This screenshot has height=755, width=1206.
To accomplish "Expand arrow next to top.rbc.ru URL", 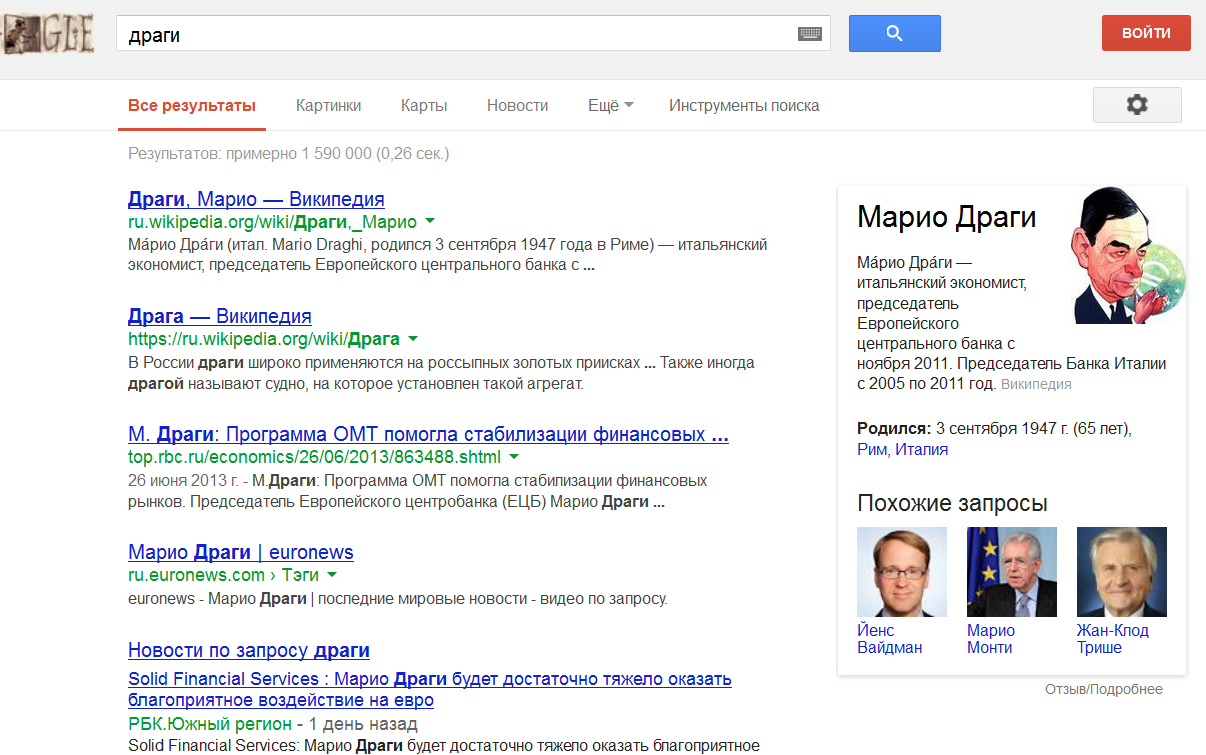I will click(514, 457).
